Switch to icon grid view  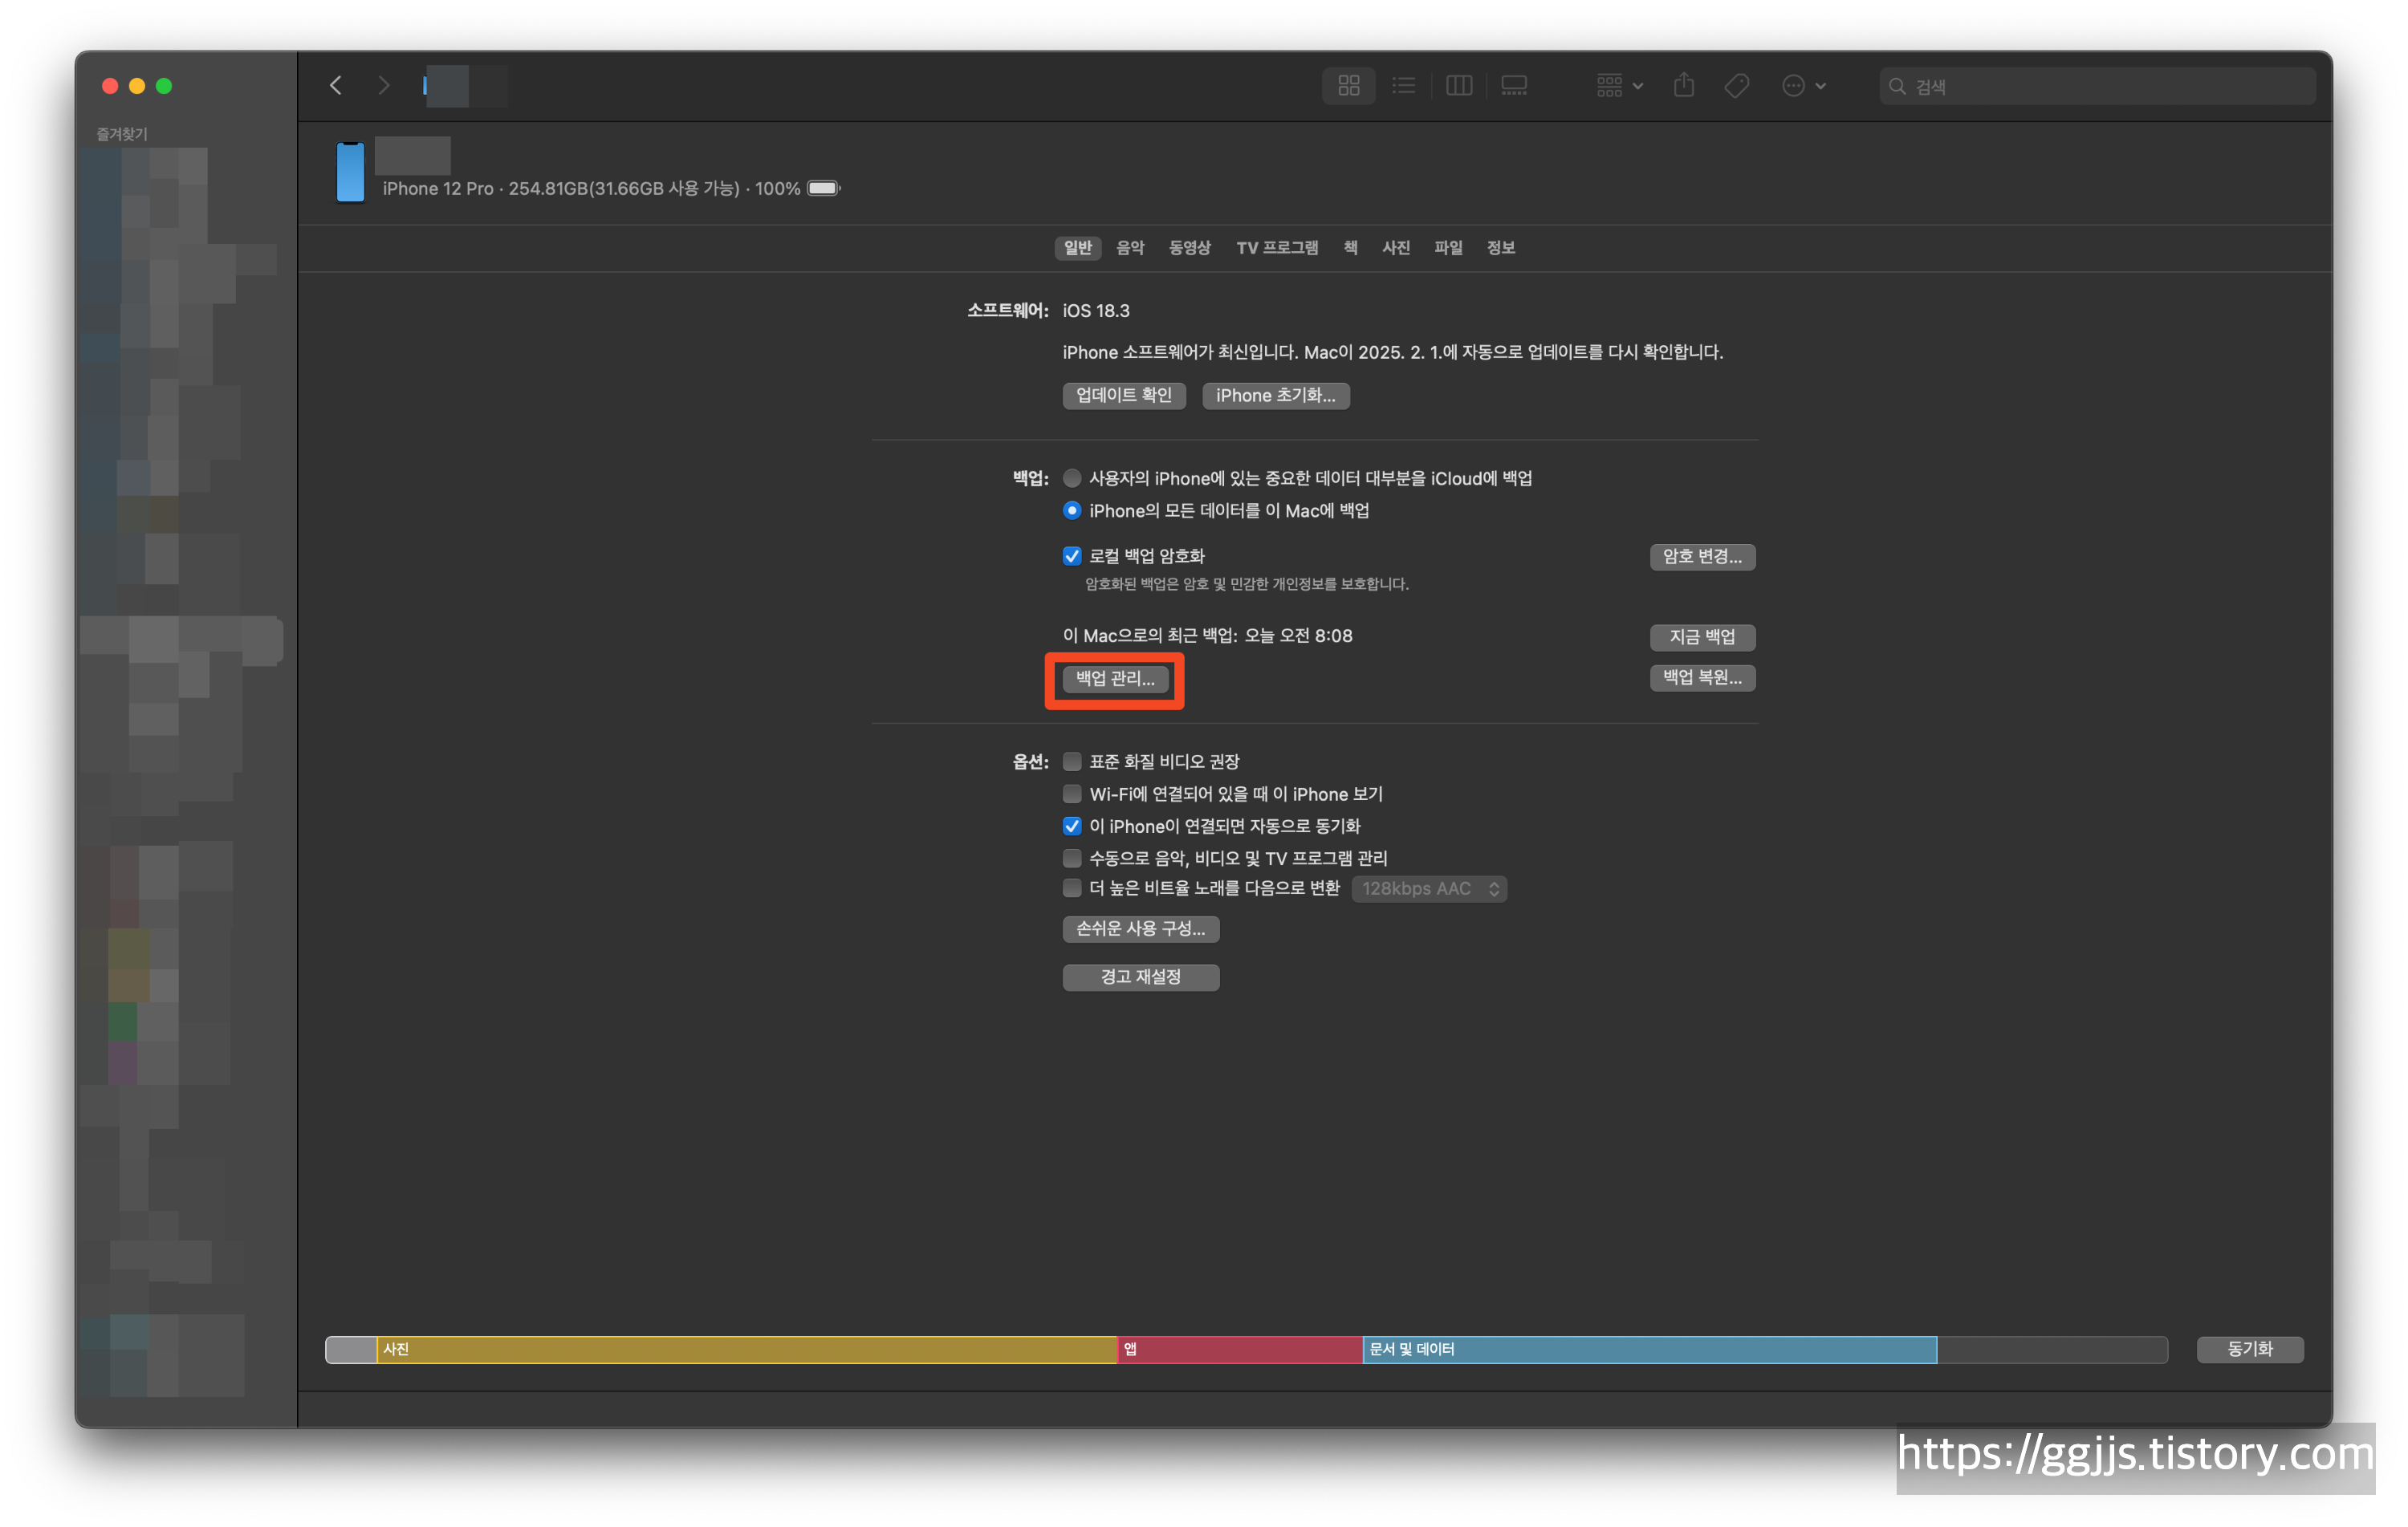pos(1348,86)
